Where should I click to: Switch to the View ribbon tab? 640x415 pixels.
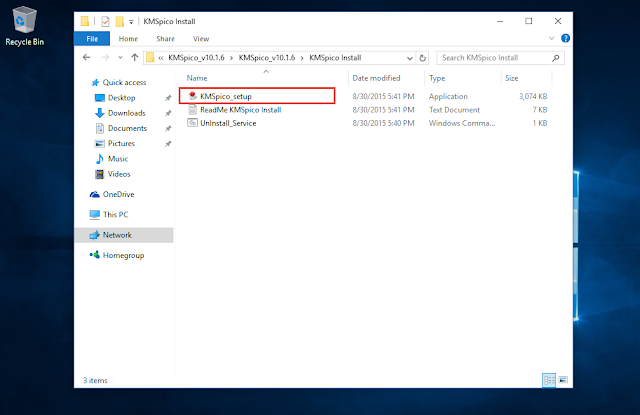coord(201,39)
